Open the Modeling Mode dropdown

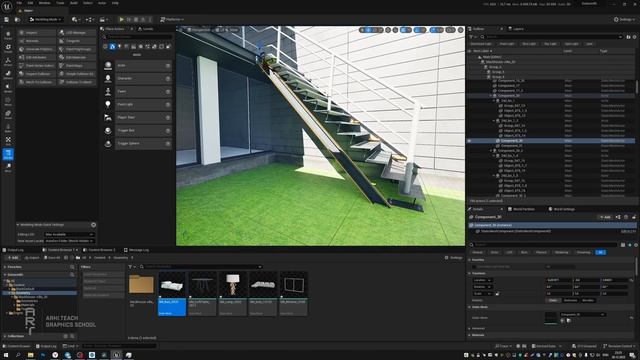45,19
